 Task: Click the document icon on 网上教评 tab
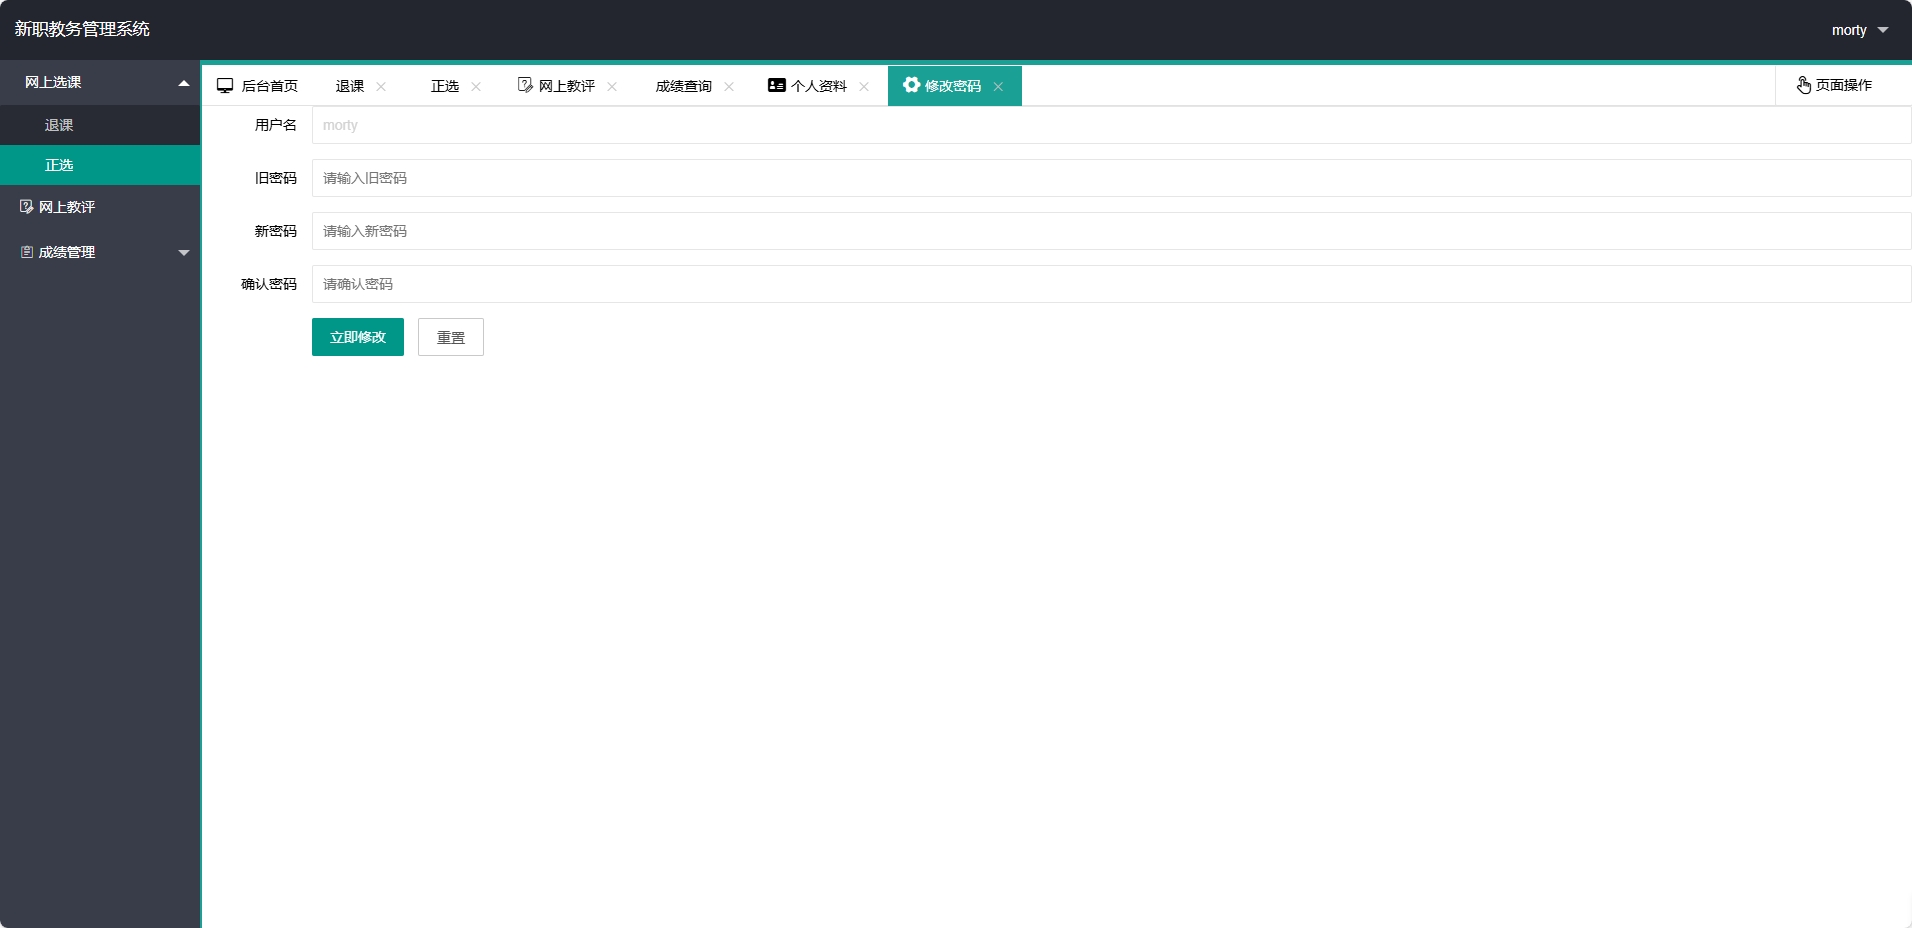pyautogui.click(x=525, y=85)
